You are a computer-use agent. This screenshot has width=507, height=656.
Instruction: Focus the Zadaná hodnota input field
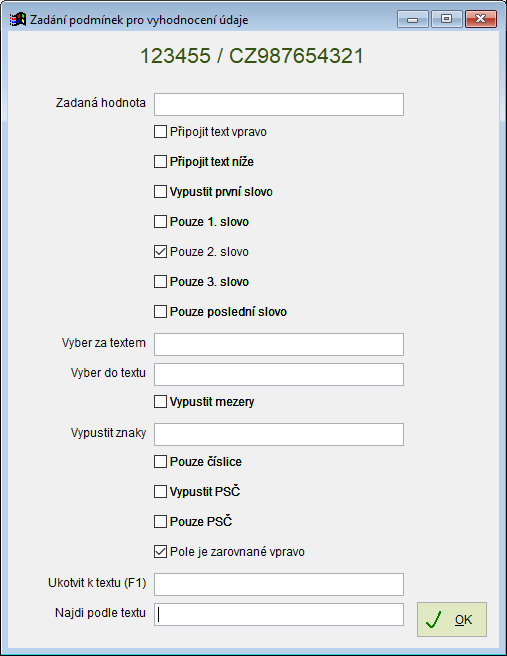[279, 105]
